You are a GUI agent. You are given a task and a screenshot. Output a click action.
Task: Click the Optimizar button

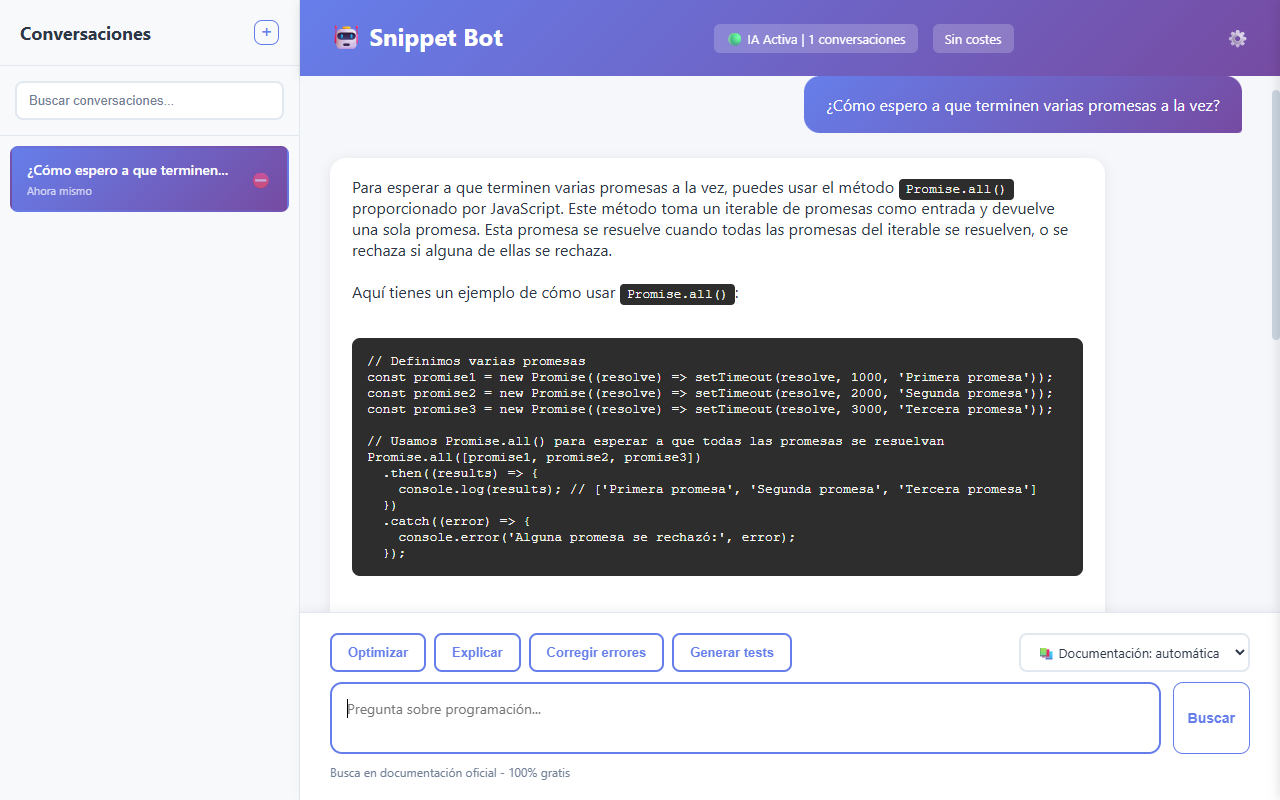(x=378, y=653)
